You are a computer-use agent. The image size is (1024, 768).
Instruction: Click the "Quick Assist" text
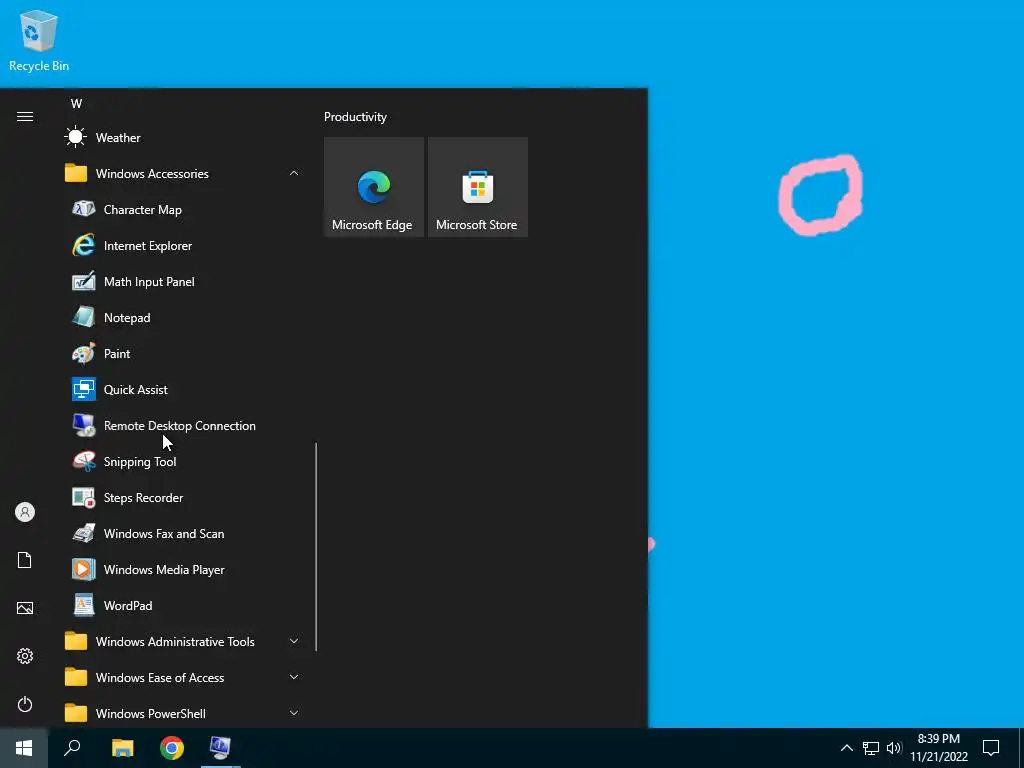pyautogui.click(x=136, y=390)
